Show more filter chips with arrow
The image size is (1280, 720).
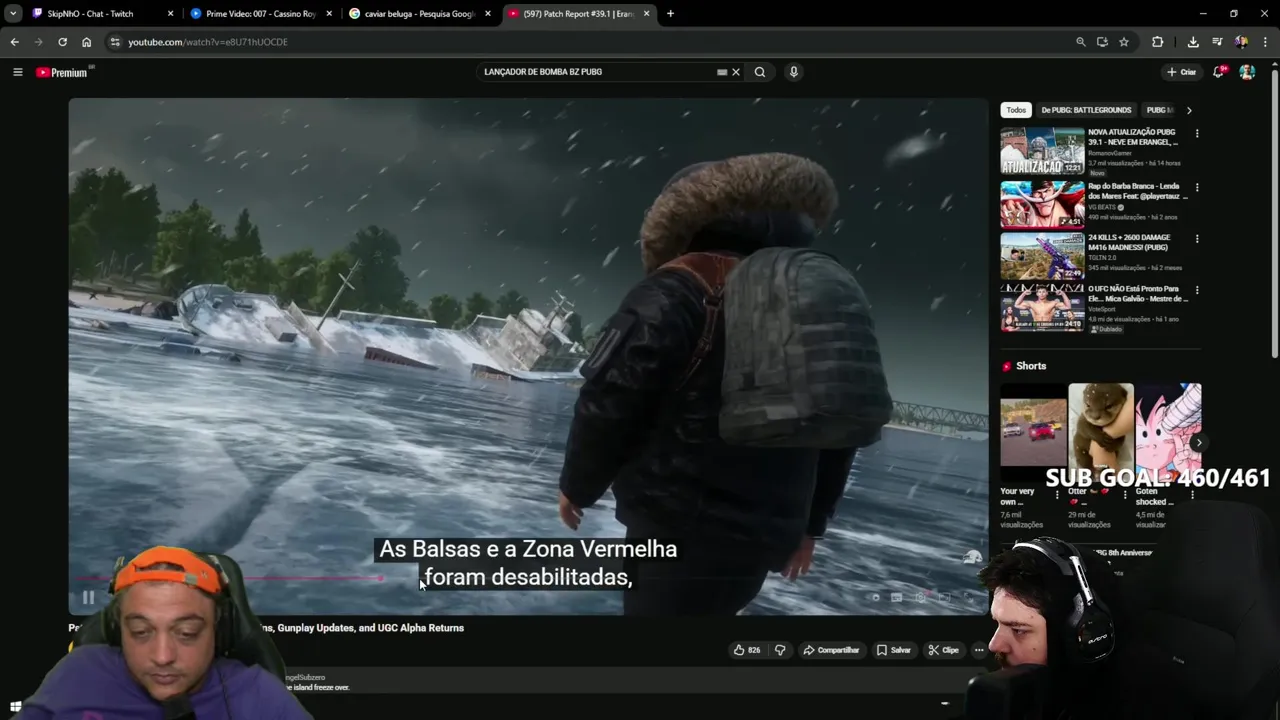coord(1189,110)
